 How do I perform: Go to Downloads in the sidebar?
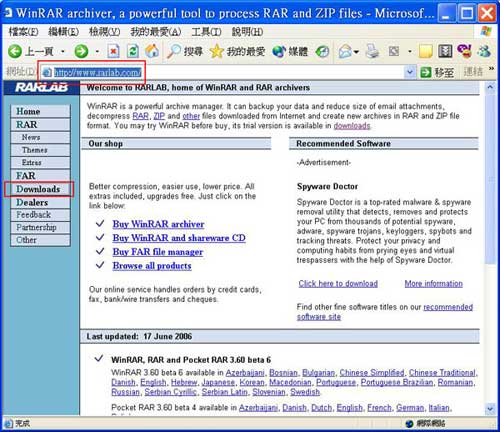(39, 189)
